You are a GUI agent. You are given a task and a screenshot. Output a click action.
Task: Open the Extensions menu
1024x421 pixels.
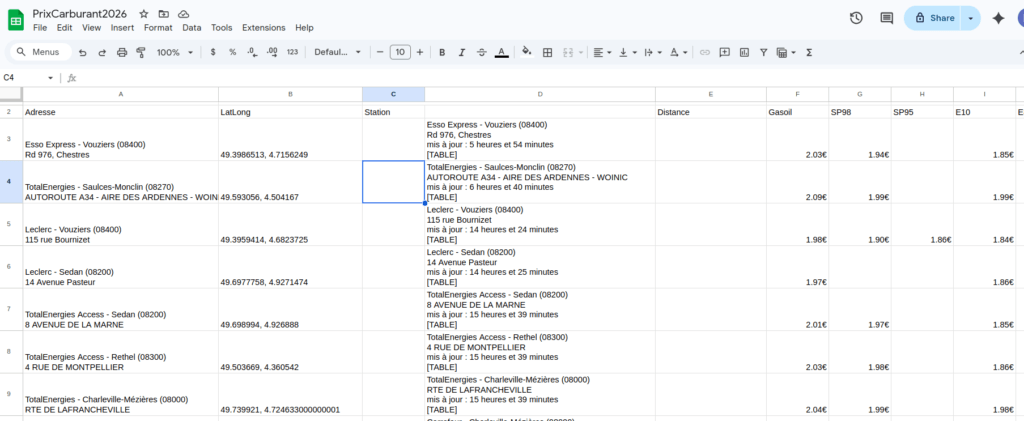(264, 27)
